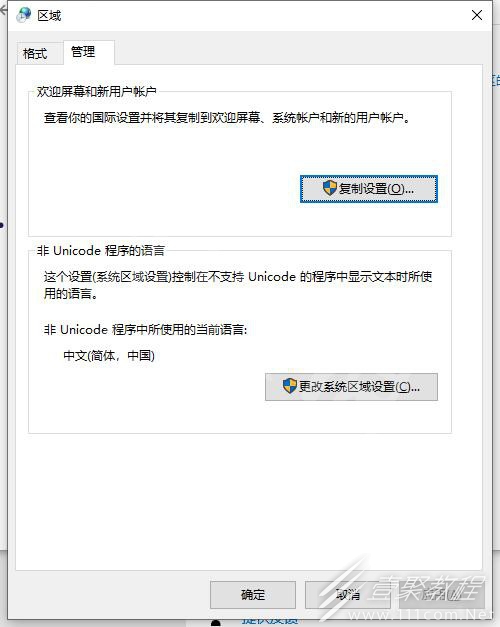Open 更改系统区域设置(C)... dialog

351,387
